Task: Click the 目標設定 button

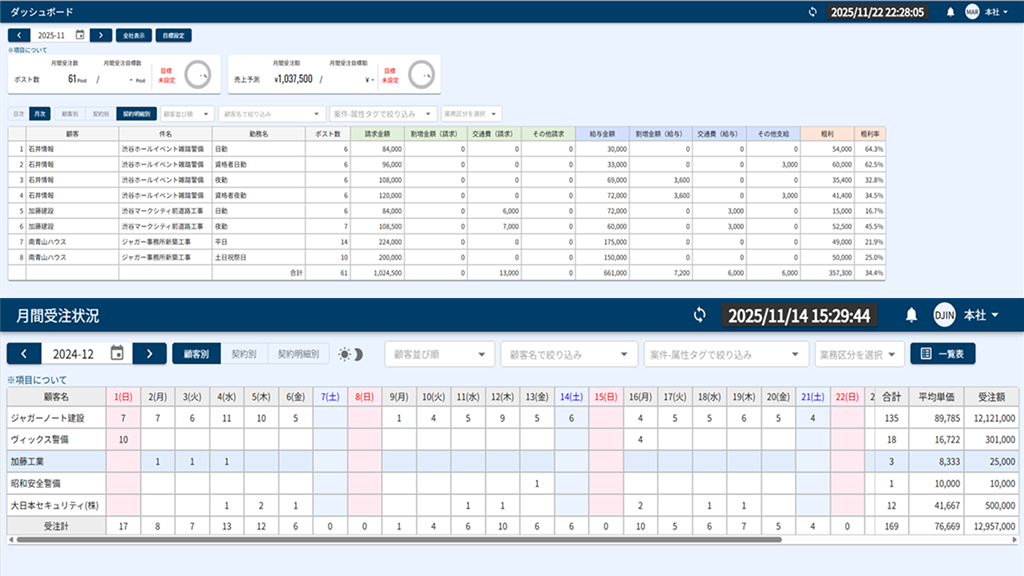Action: pos(173,35)
